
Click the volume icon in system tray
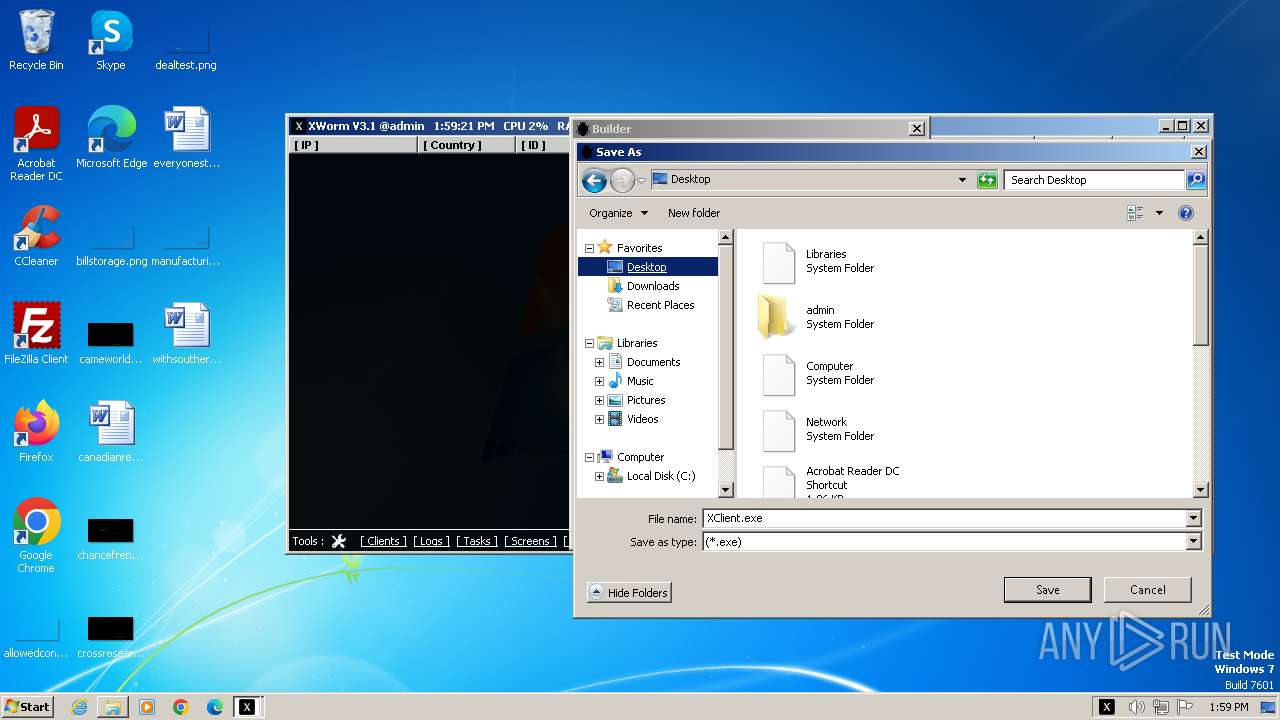point(1137,707)
